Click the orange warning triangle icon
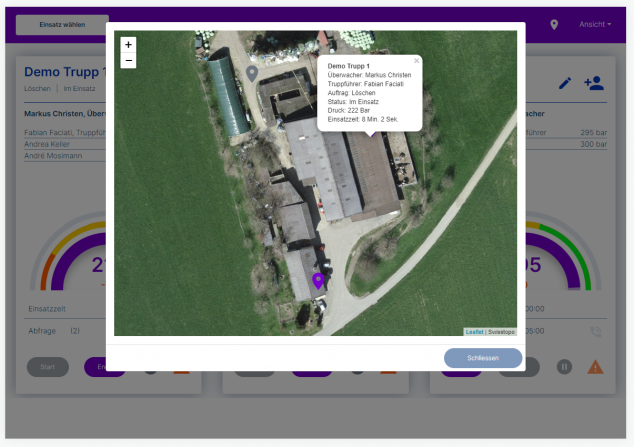This screenshot has width=634, height=447. (595, 367)
